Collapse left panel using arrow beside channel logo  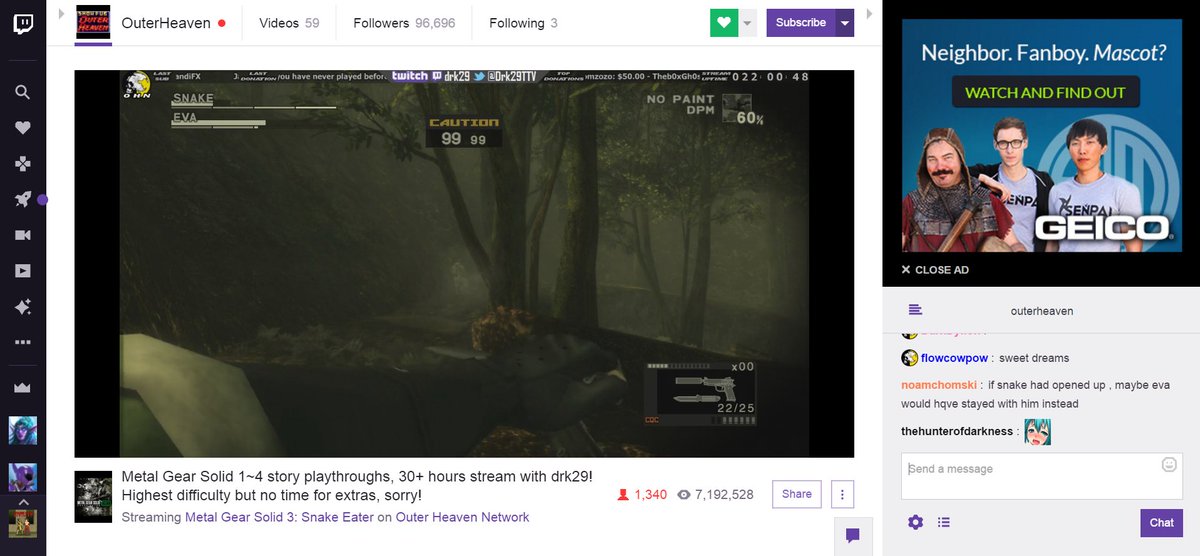[x=62, y=14]
